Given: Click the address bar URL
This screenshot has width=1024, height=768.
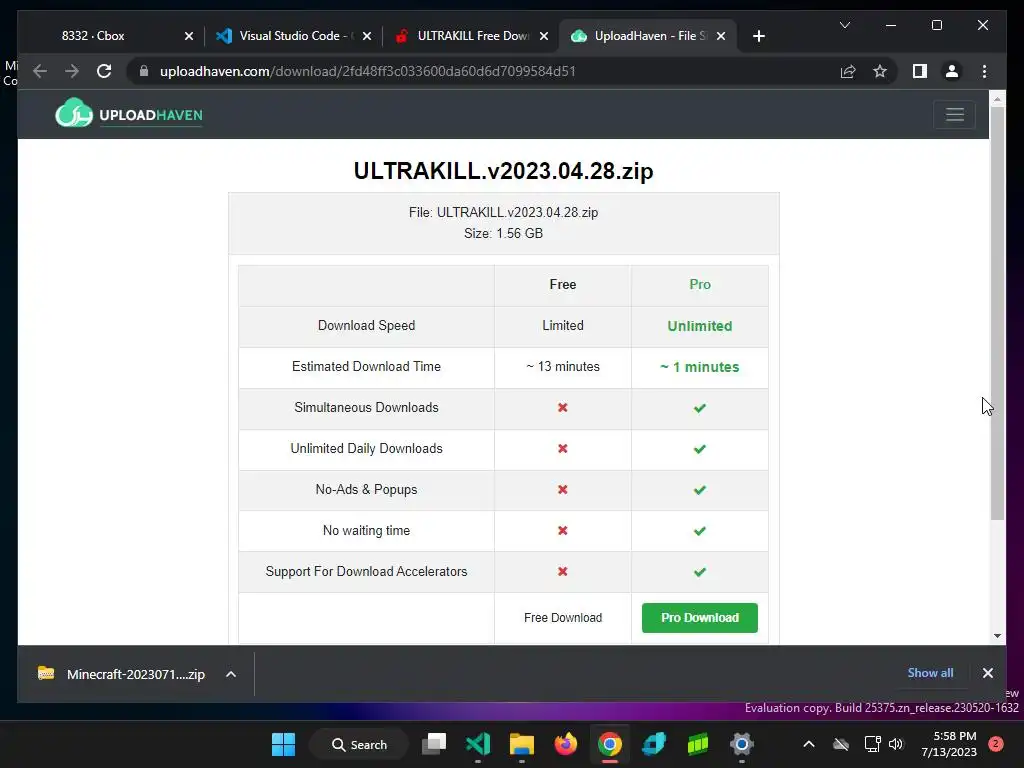Looking at the screenshot, I should pyautogui.click(x=368, y=71).
